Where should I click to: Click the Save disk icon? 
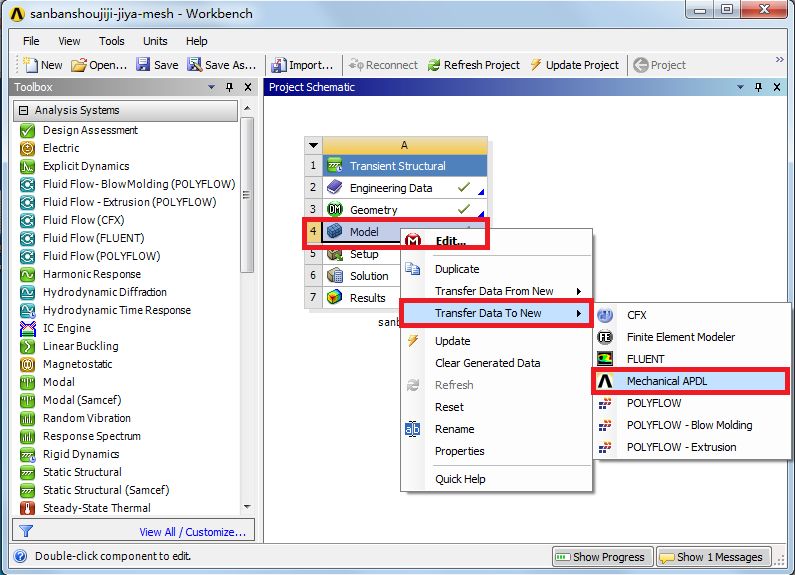click(x=143, y=64)
